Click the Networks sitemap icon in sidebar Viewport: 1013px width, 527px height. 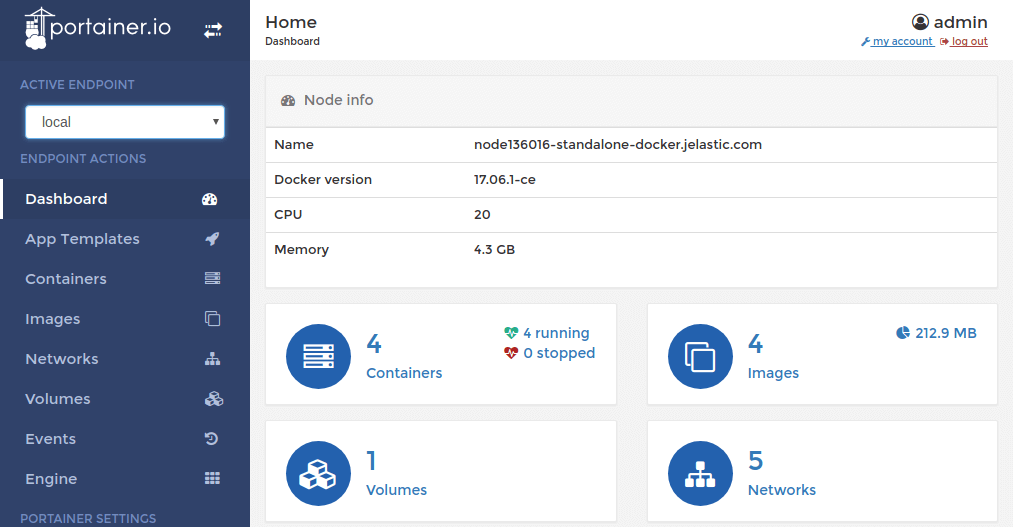[x=212, y=359]
